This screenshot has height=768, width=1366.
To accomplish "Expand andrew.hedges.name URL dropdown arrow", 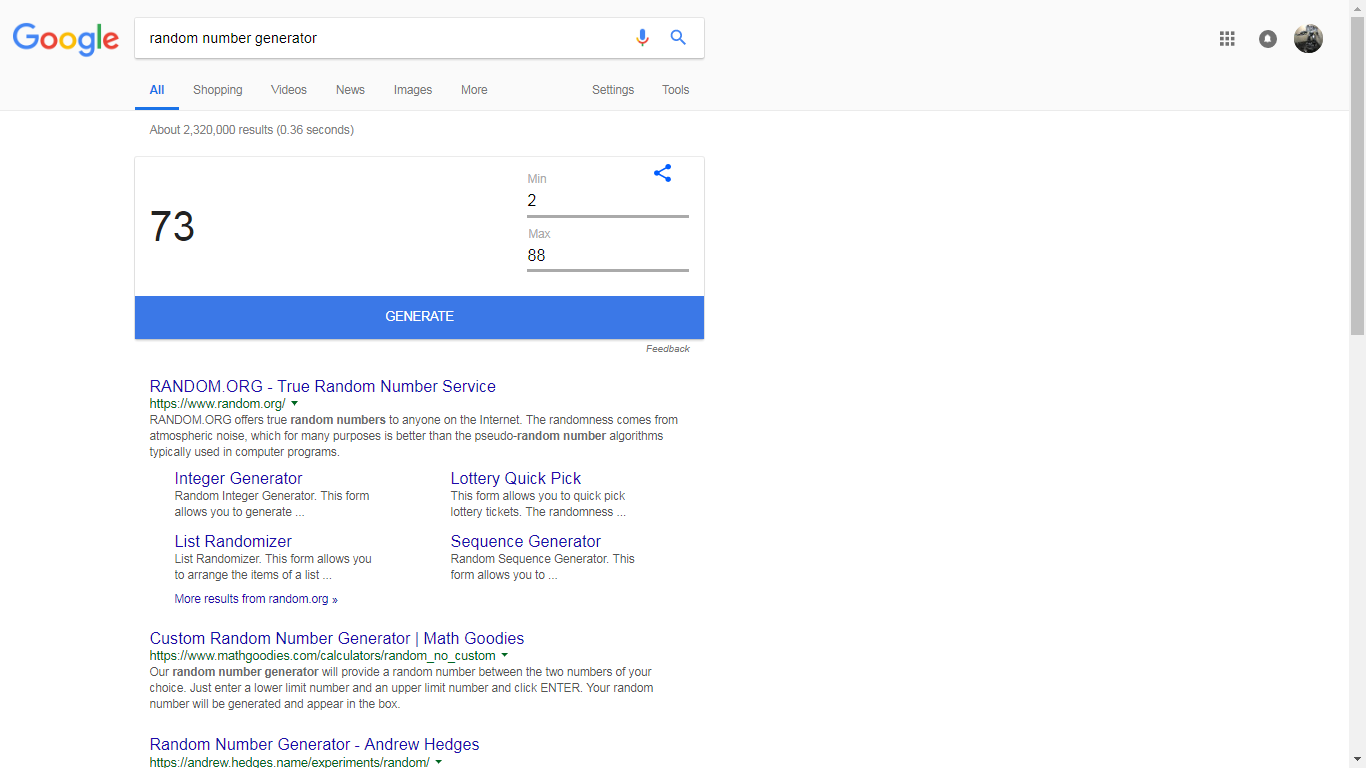I will coord(439,762).
